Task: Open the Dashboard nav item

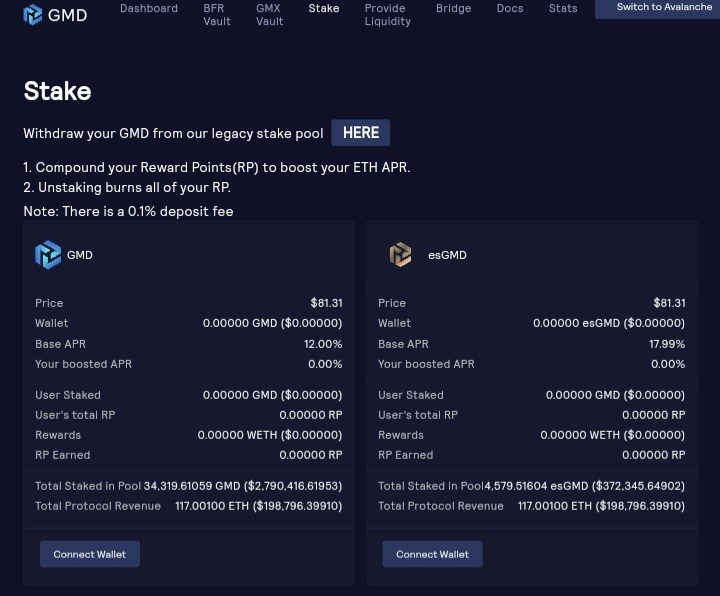Action: pos(149,8)
